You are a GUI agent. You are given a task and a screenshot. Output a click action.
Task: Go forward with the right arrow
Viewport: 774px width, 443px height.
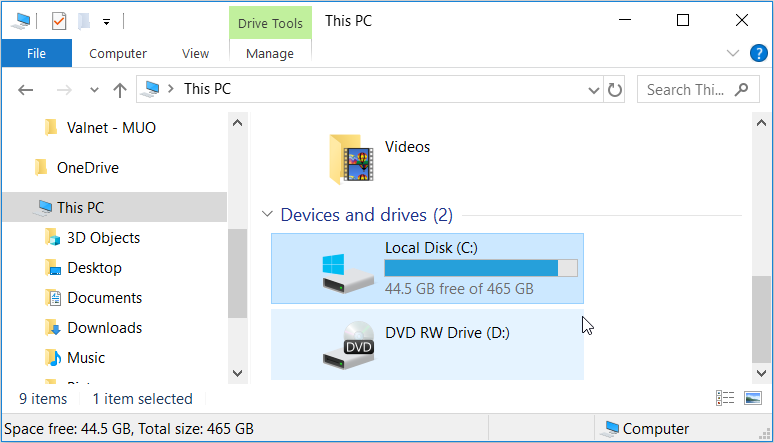point(64,90)
